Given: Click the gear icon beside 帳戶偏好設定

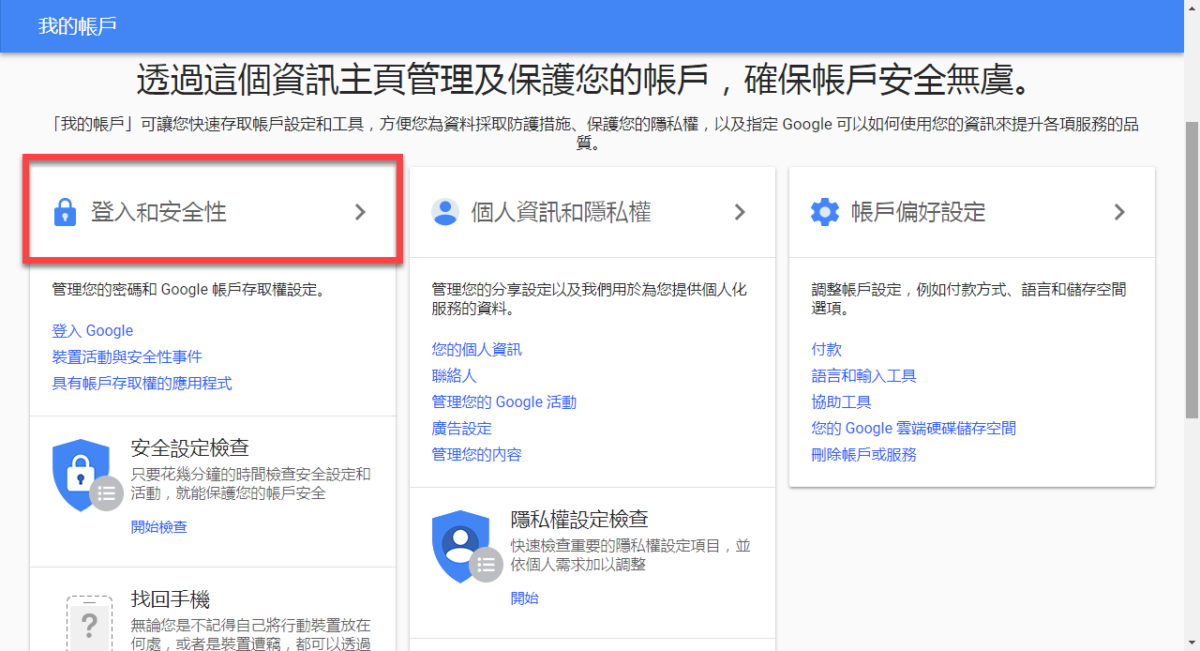Looking at the screenshot, I should coord(825,212).
